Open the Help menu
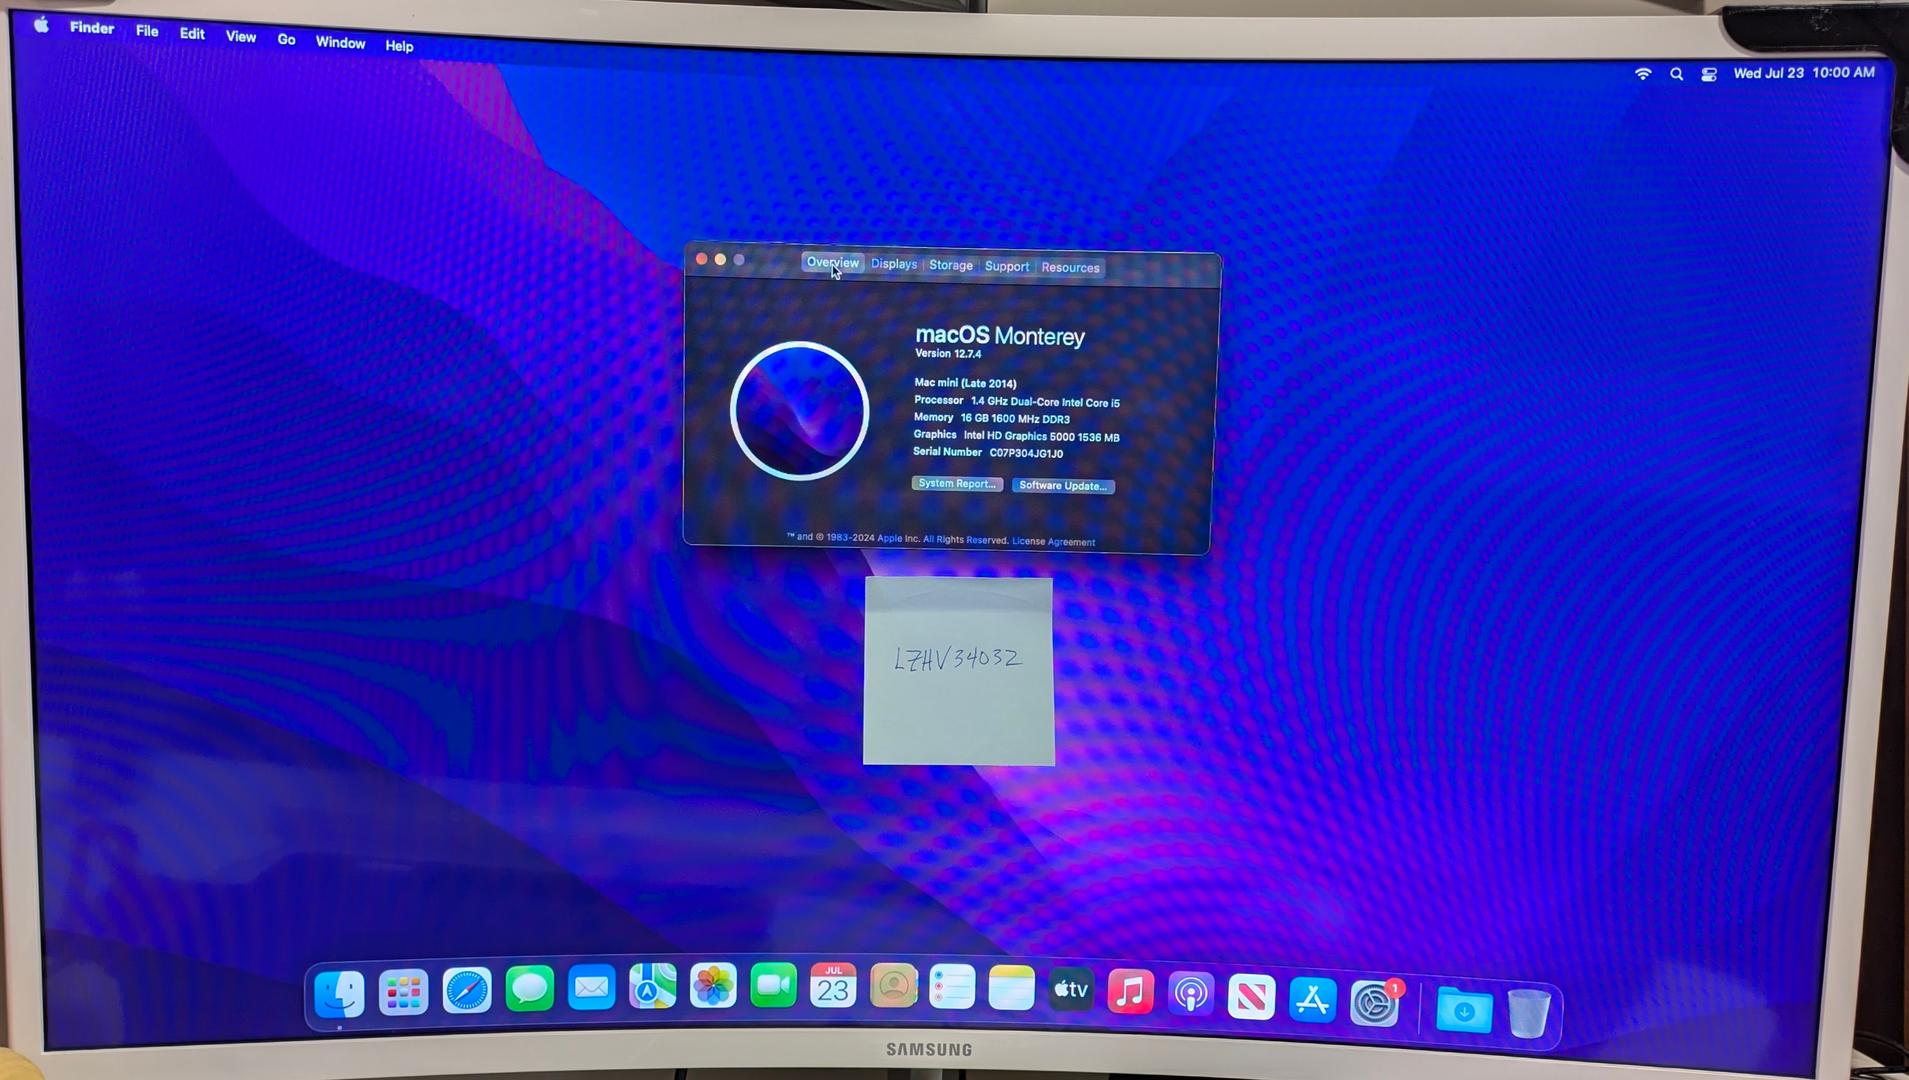1909x1080 pixels. click(399, 46)
